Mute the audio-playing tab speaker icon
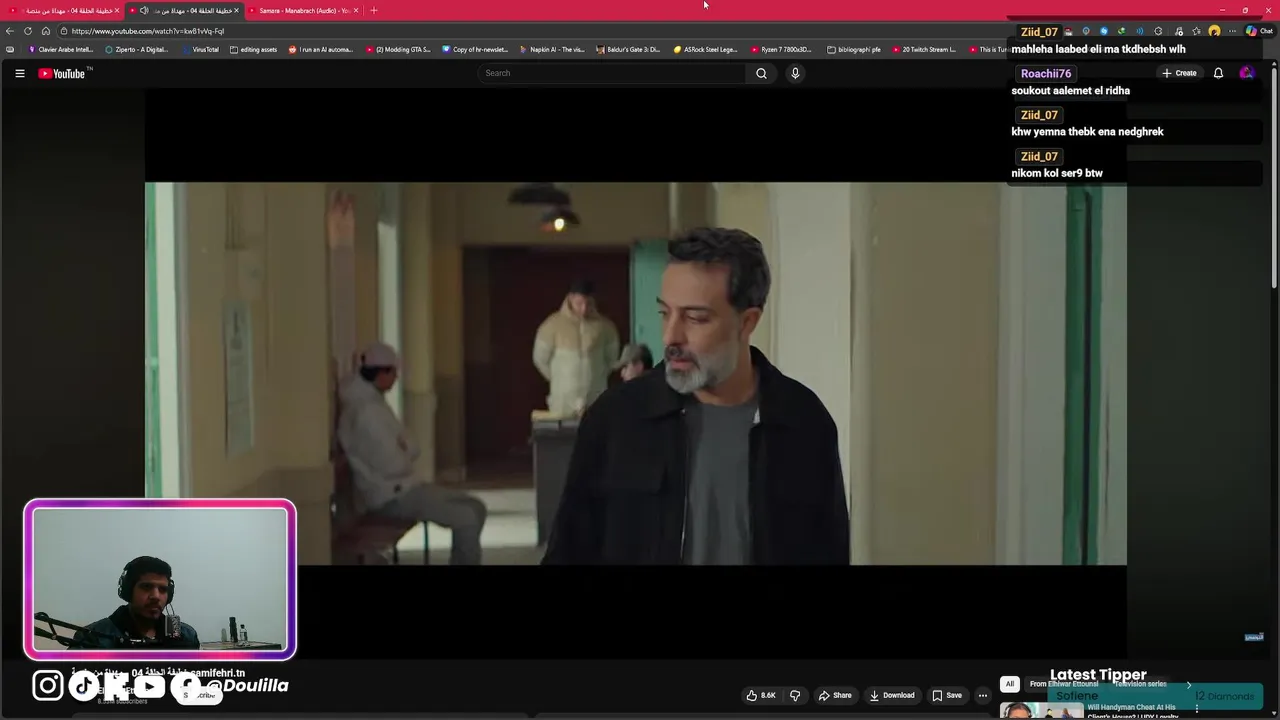Image resolution: width=1280 pixels, height=720 pixels. (144, 10)
